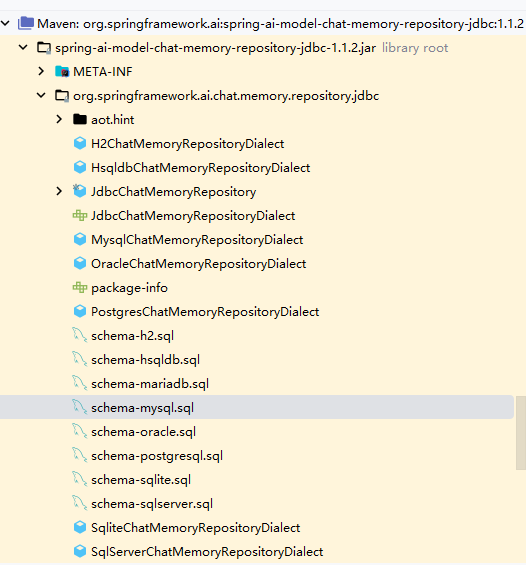Click the jdbc package folder icon
Screen dimensions: 526x565
coord(62,96)
